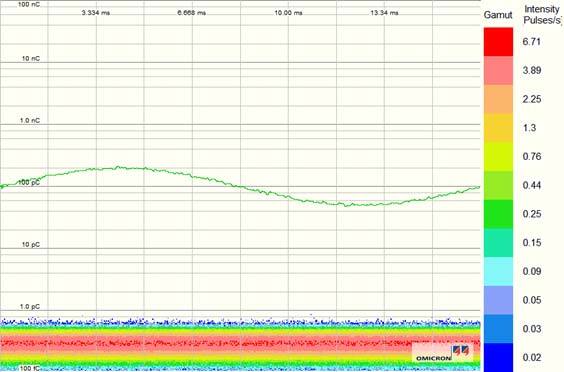564x372 pixels.
Task: Select the 6.668 ms axis label
Action: click(192, 13)
